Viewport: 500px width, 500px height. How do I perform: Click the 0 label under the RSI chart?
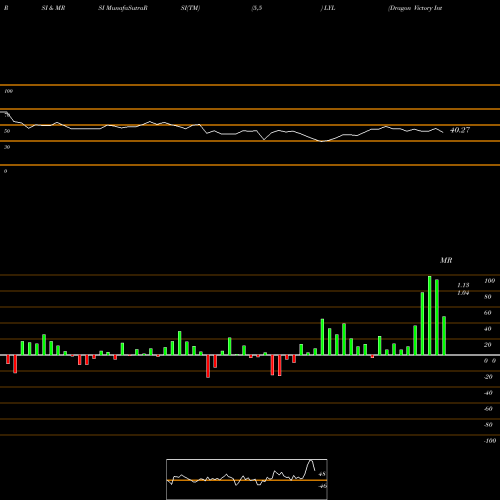tap(5, 171)
